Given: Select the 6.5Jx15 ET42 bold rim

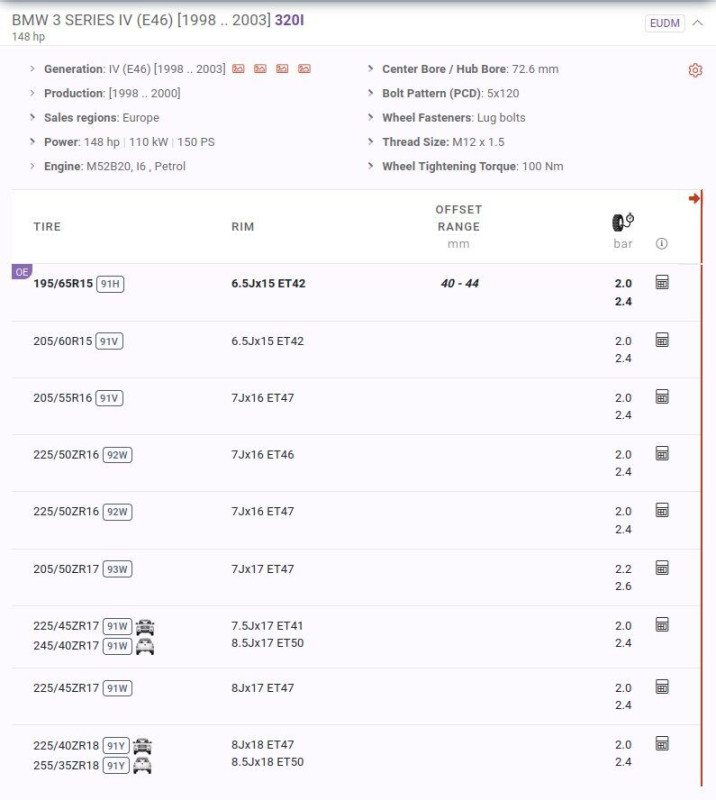Looking at the screenshot, I should (x=268, y=283).
